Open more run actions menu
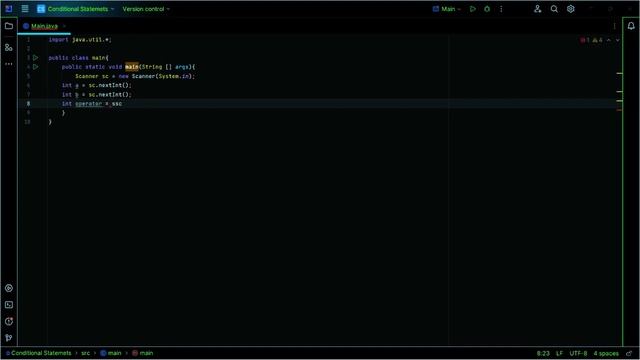 tap(501, 9)
